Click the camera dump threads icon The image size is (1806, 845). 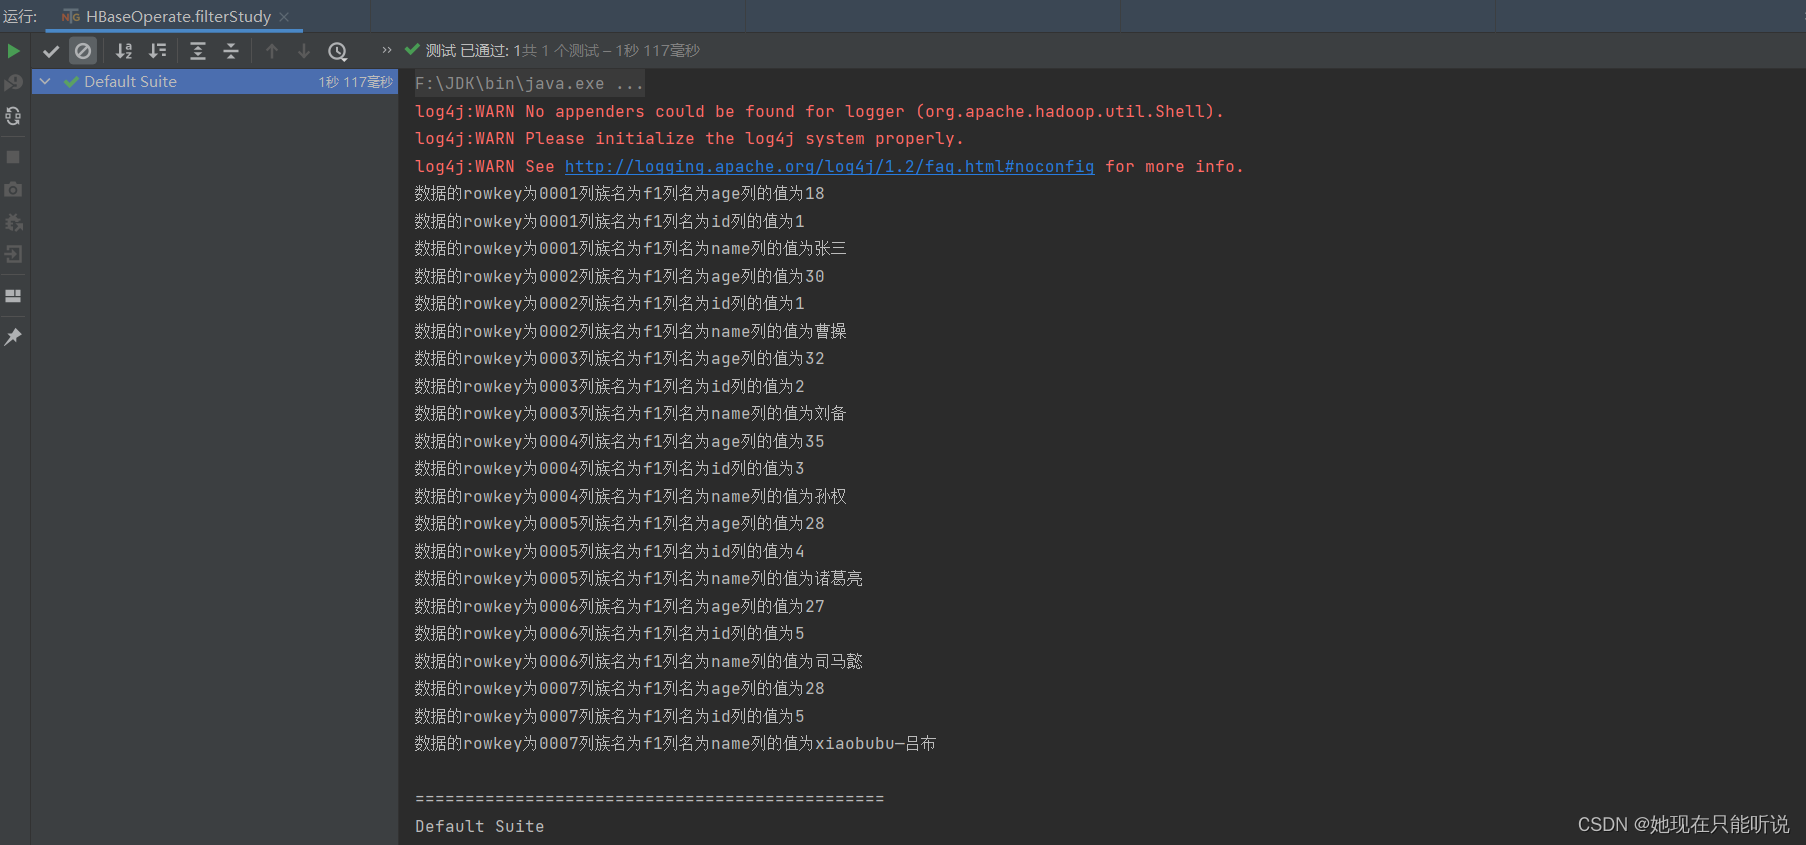(14, 189)
